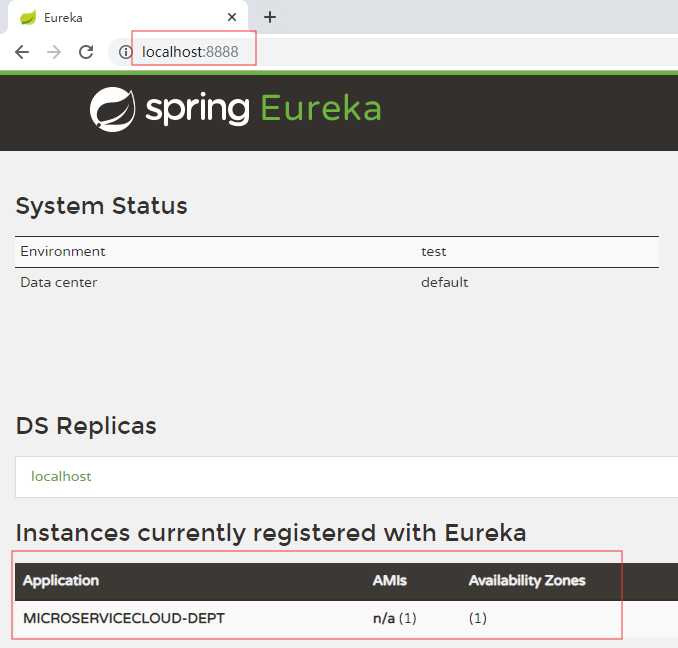Click the System Status heading
The image size is (678, 648).
(x=102, y=206)
